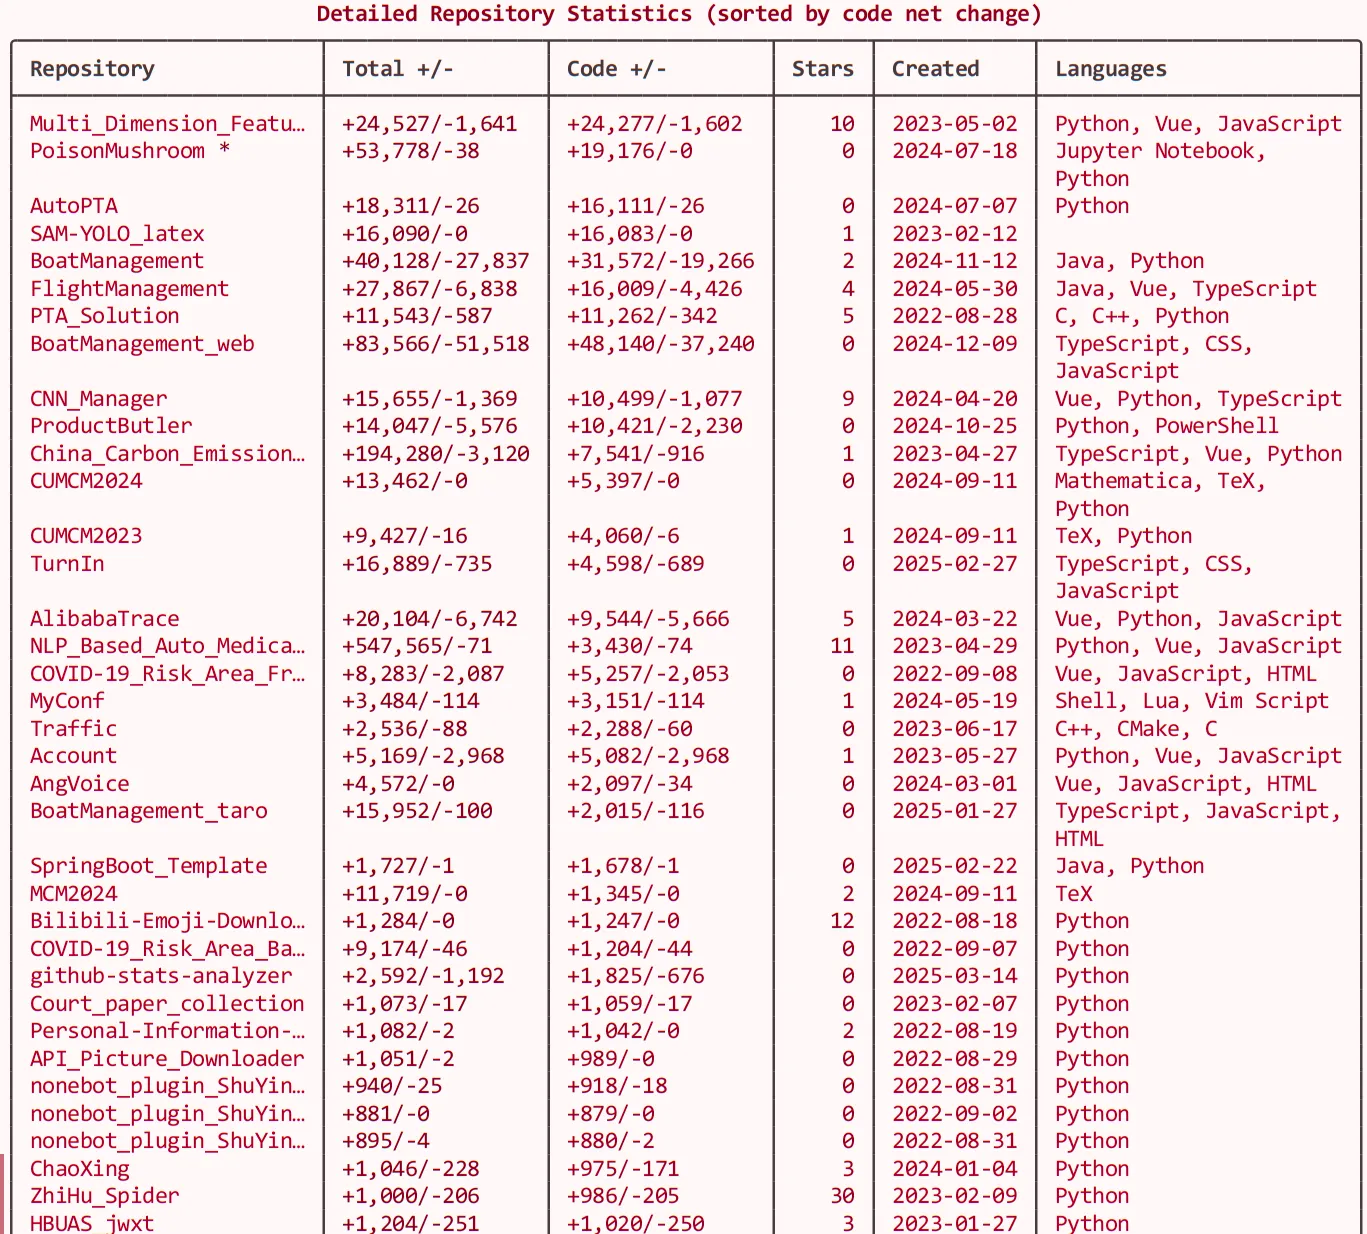Click the +31,572/-19,266 code value
The height and width of the screenshot is (1234, 1367).
pos(661,261)
